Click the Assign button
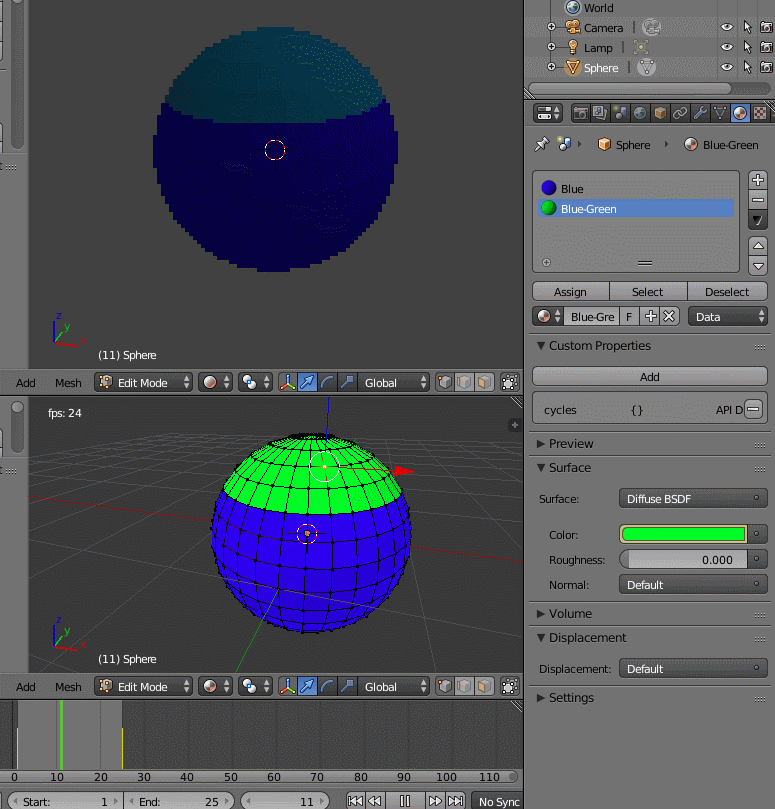This screenshot has height=809, width=775. pos(570,292)
